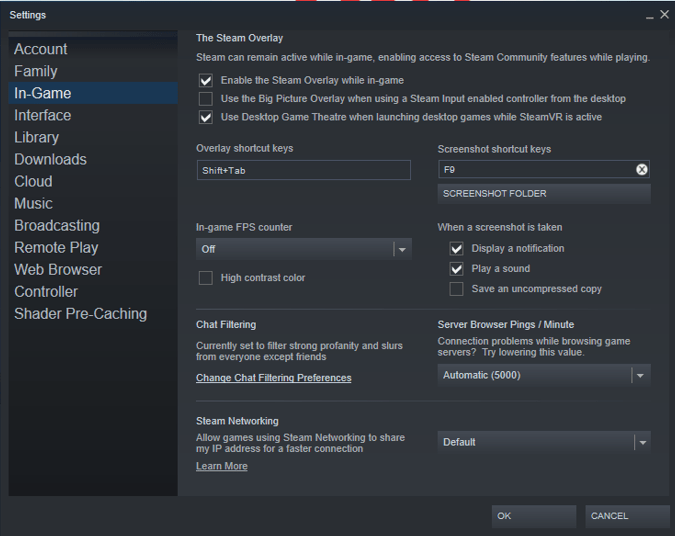The image size is (675, 536).
Task: Click the 'Steam Networking' heading
Action: [x=237, y=421]
